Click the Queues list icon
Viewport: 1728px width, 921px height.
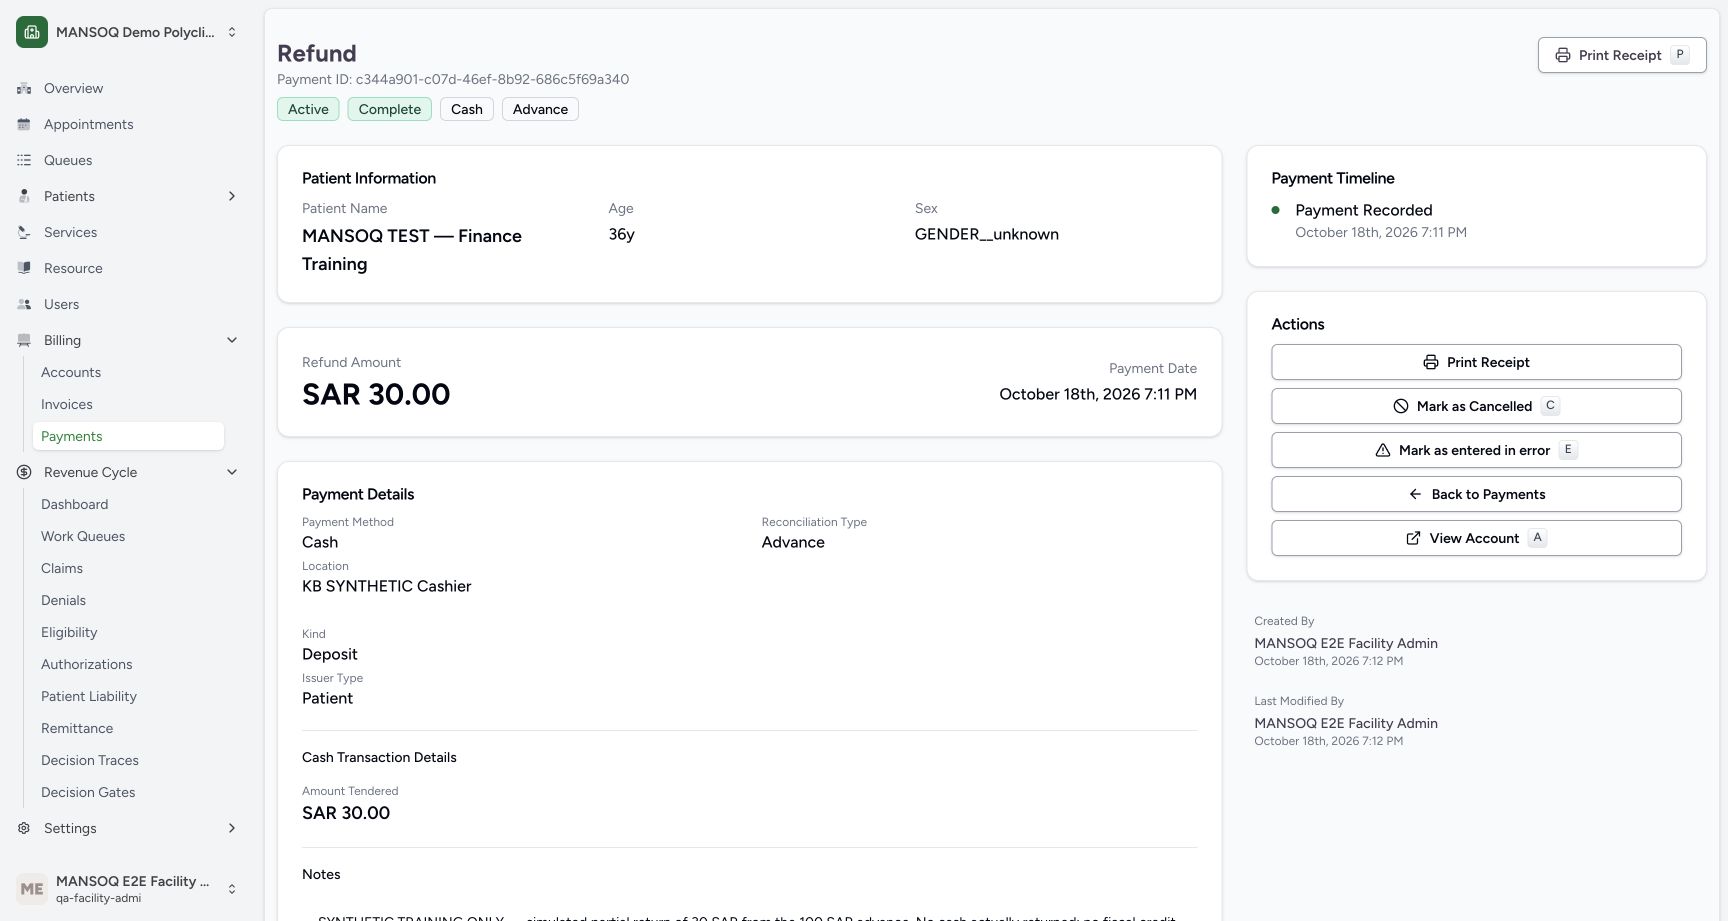point(24,160)
